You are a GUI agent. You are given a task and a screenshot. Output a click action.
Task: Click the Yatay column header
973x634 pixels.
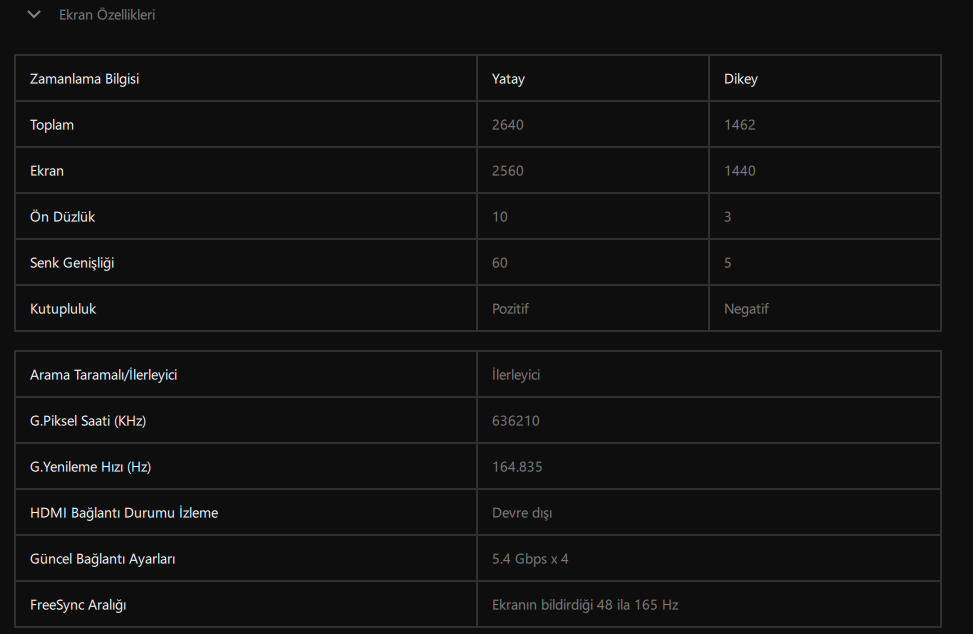point(508,79)
